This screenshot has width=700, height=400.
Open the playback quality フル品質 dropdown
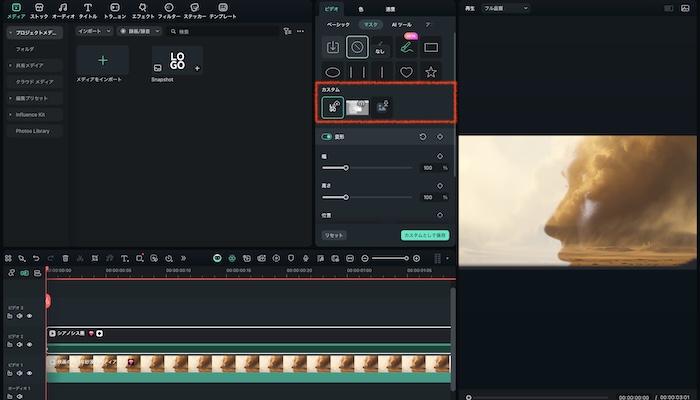tap(504, 7)
